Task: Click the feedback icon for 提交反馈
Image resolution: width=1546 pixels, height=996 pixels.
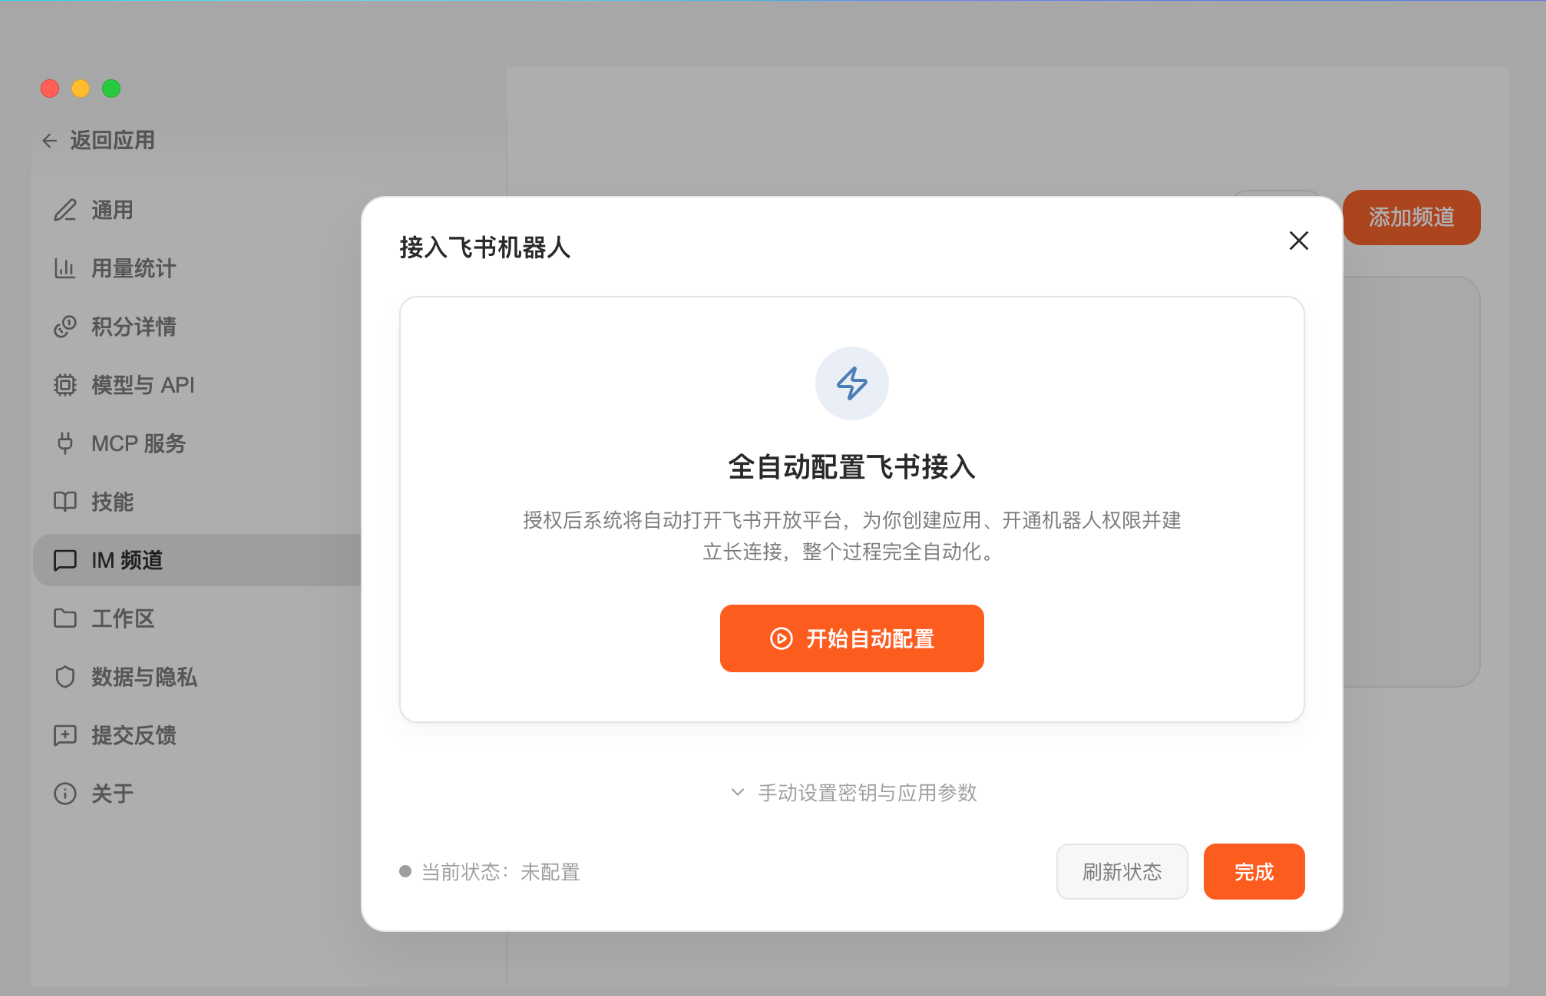Action: [65, 735]
